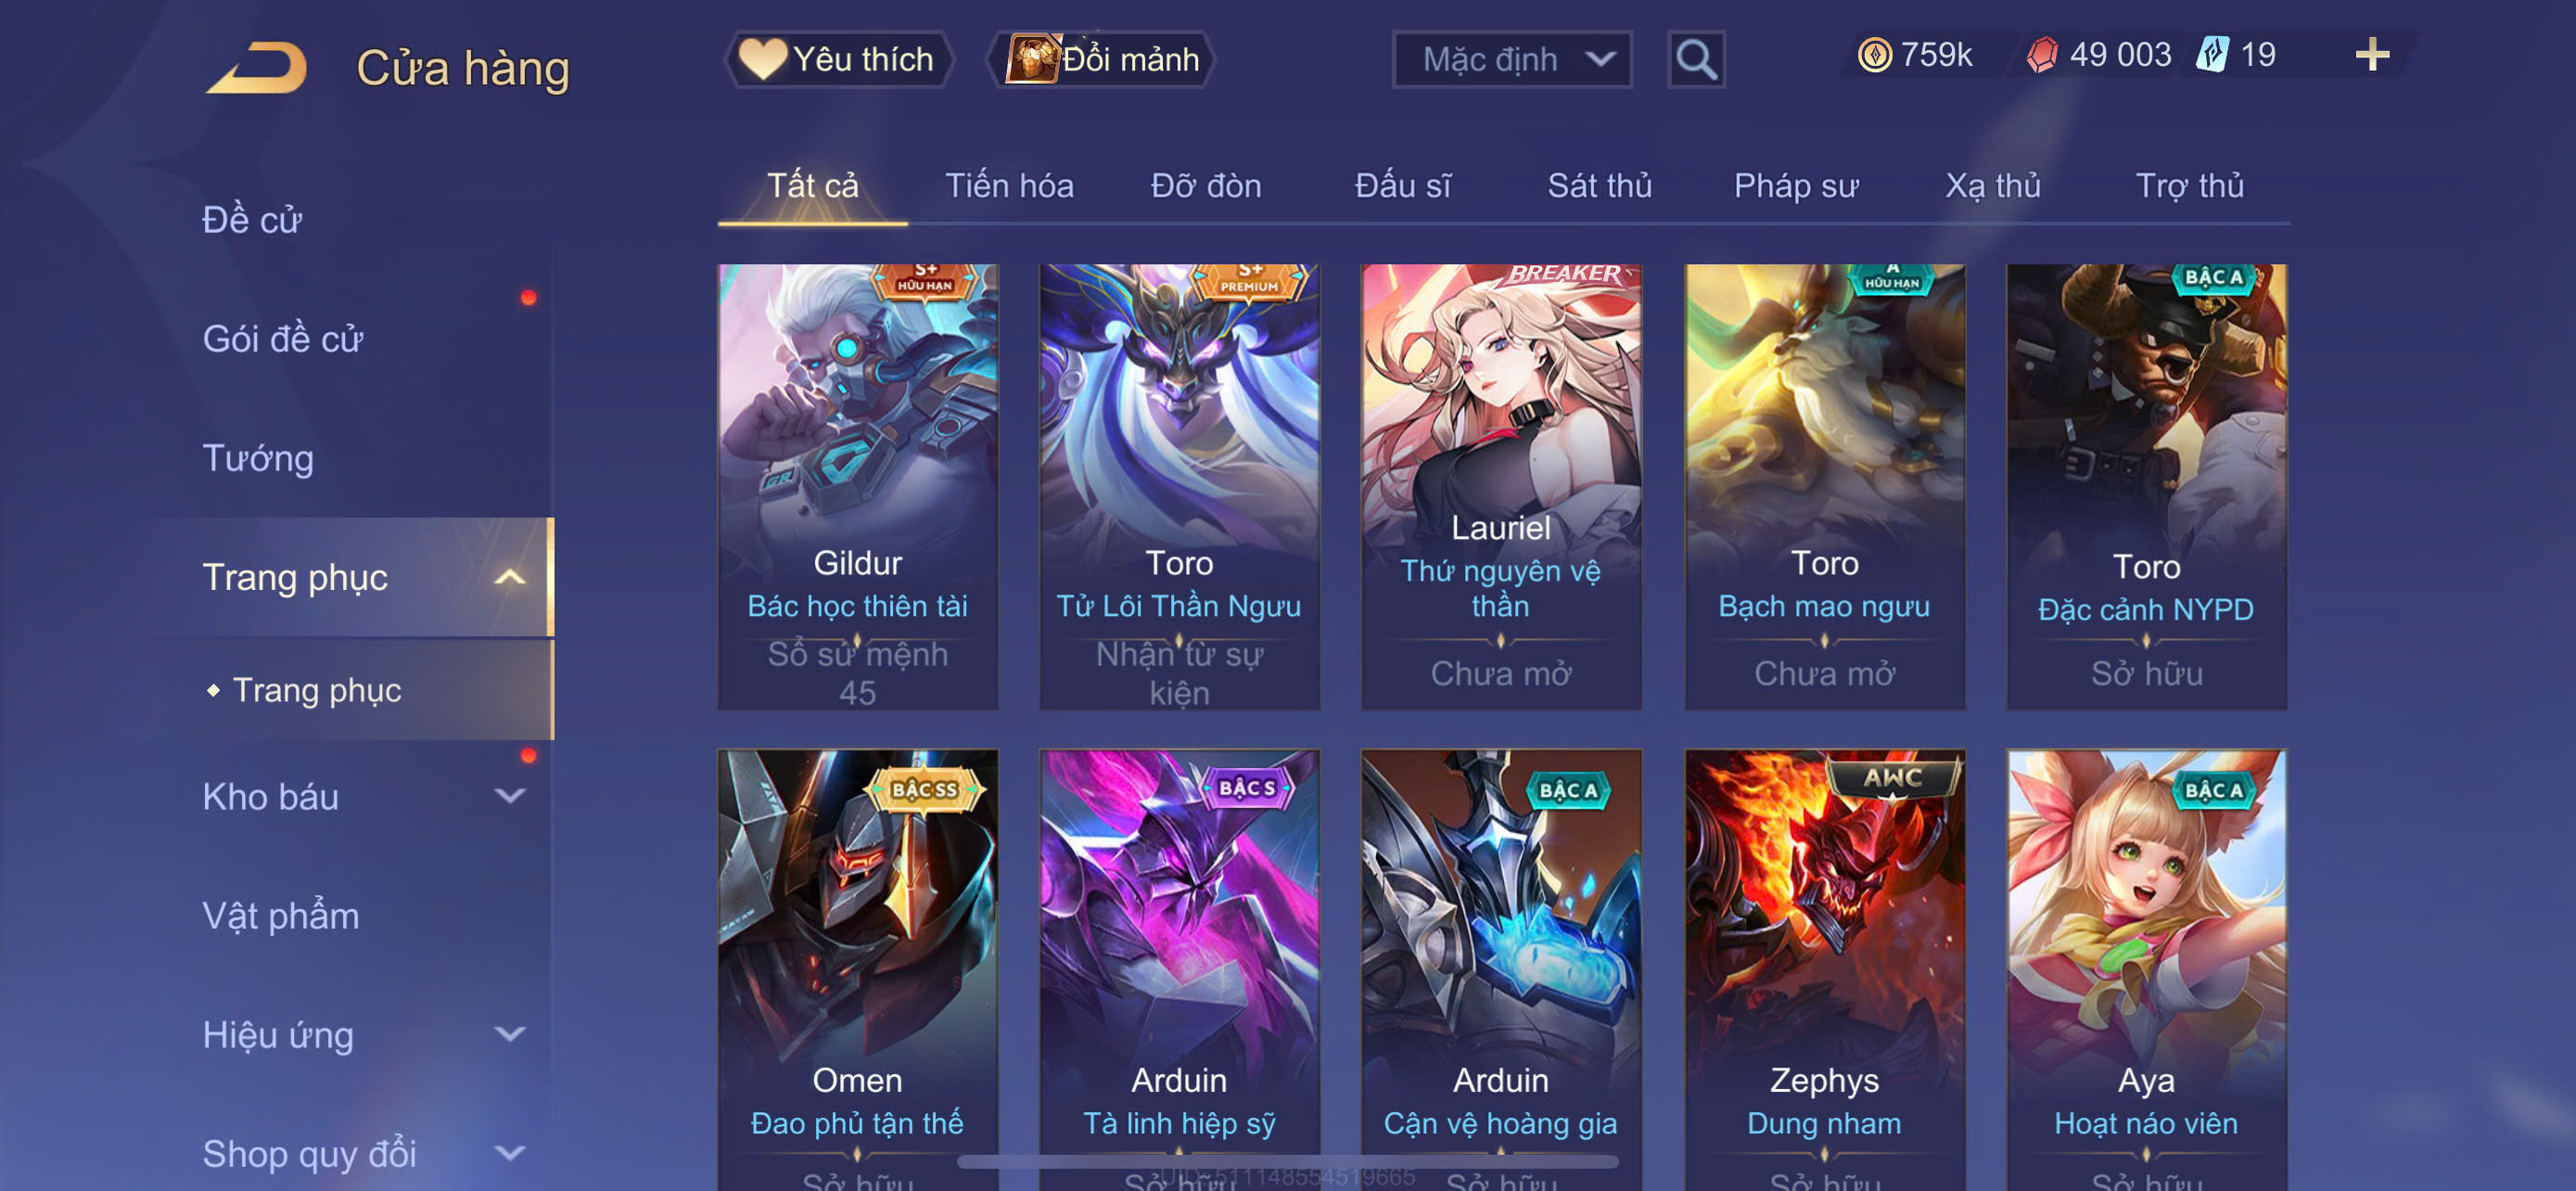Open the Mặc định sort dropdown
Viewport: 2576px width, 1191px height.
tap(1512, 60)
